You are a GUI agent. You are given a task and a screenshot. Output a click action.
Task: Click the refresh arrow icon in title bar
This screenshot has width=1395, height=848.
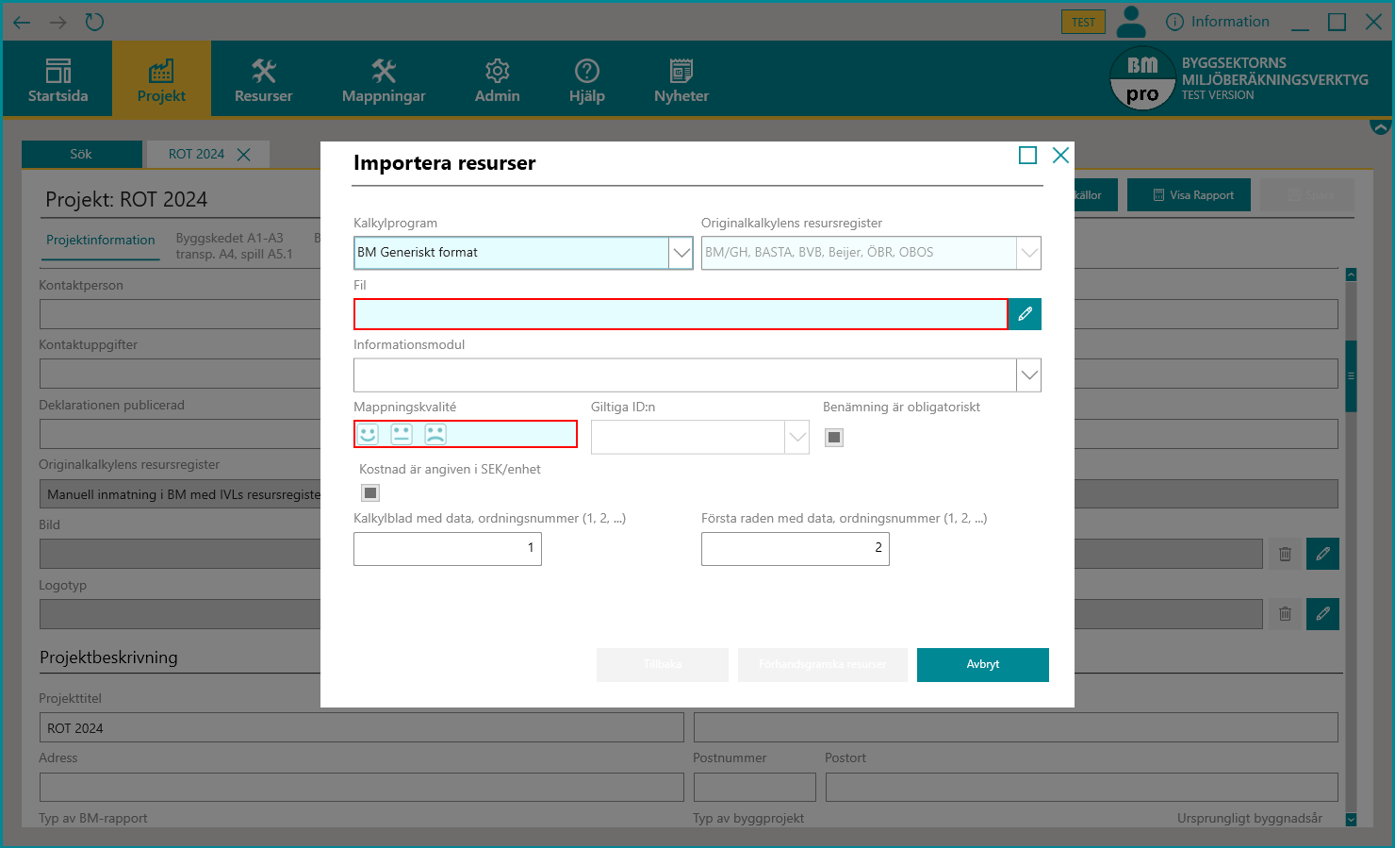click(x=94, y=22)
